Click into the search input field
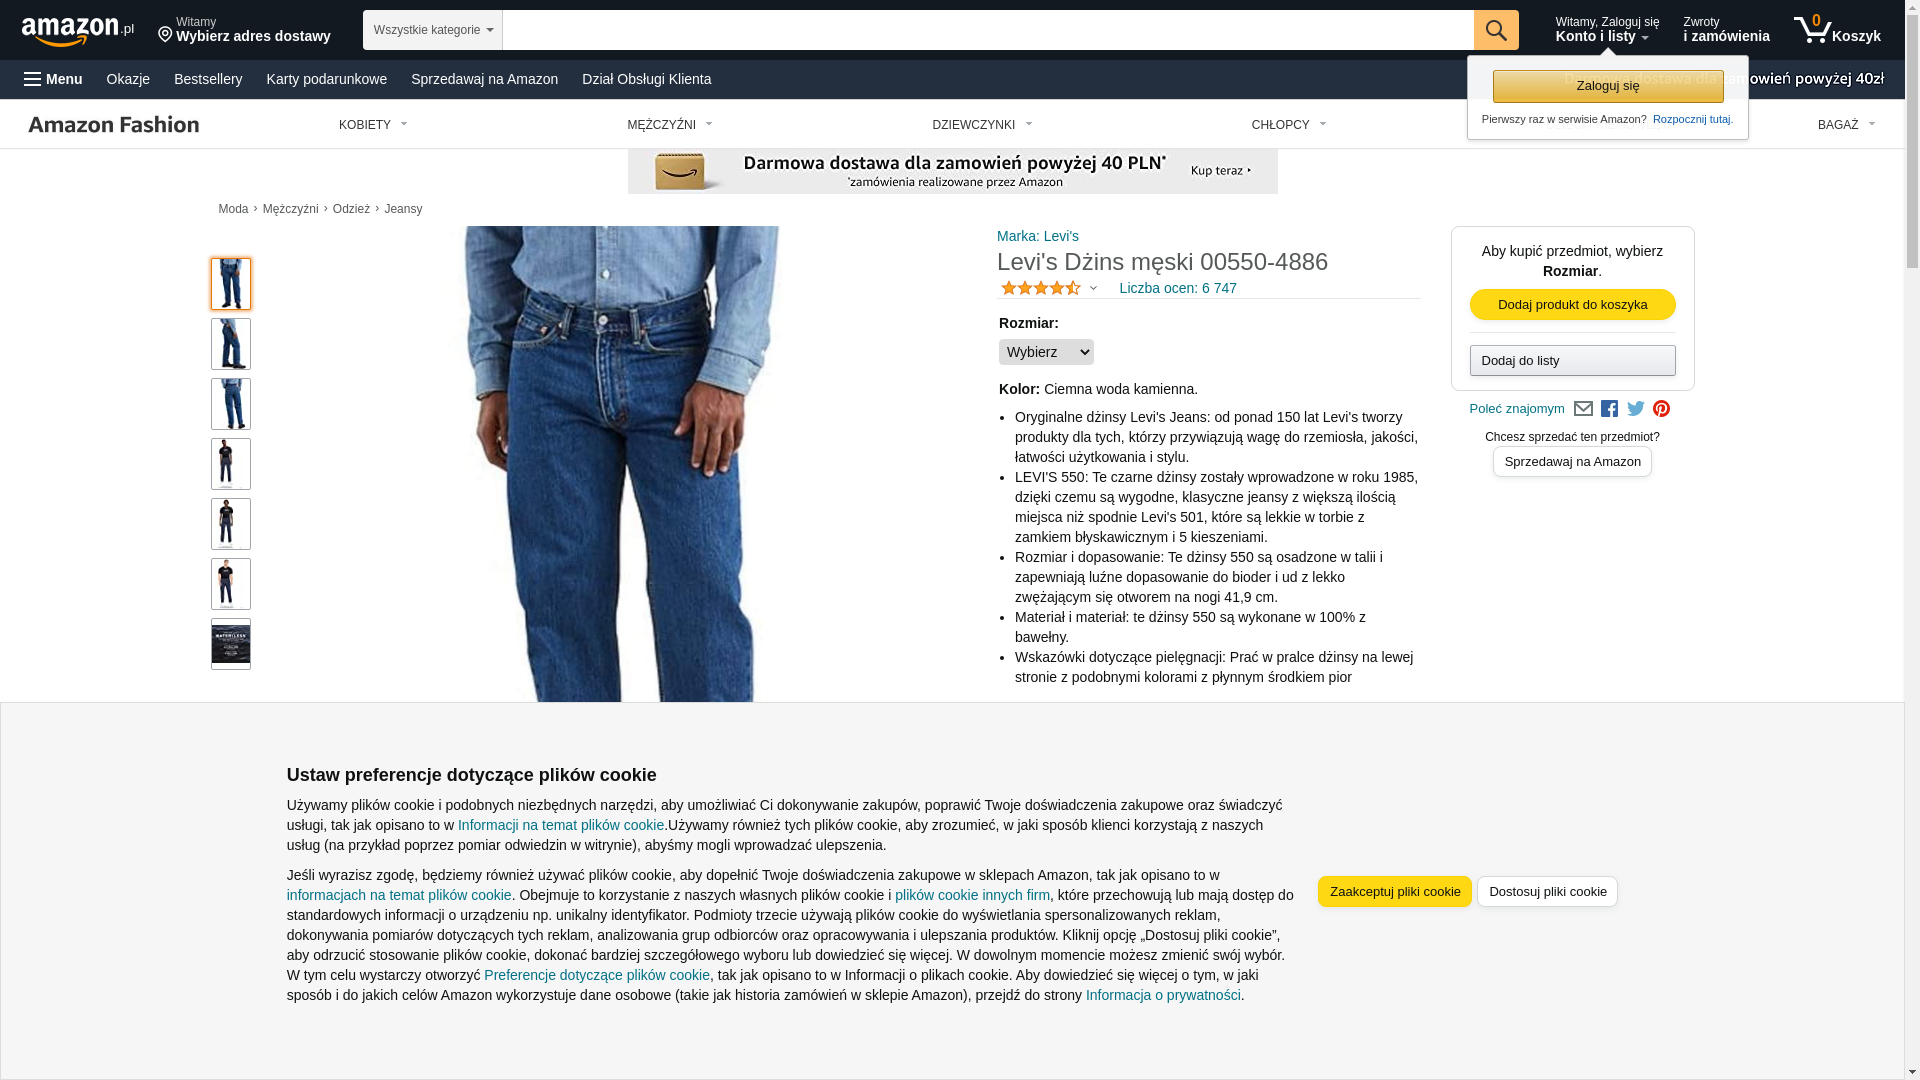Image resolution: width=1920 pixels, height=1080 pixels. [x=988, y=30]
